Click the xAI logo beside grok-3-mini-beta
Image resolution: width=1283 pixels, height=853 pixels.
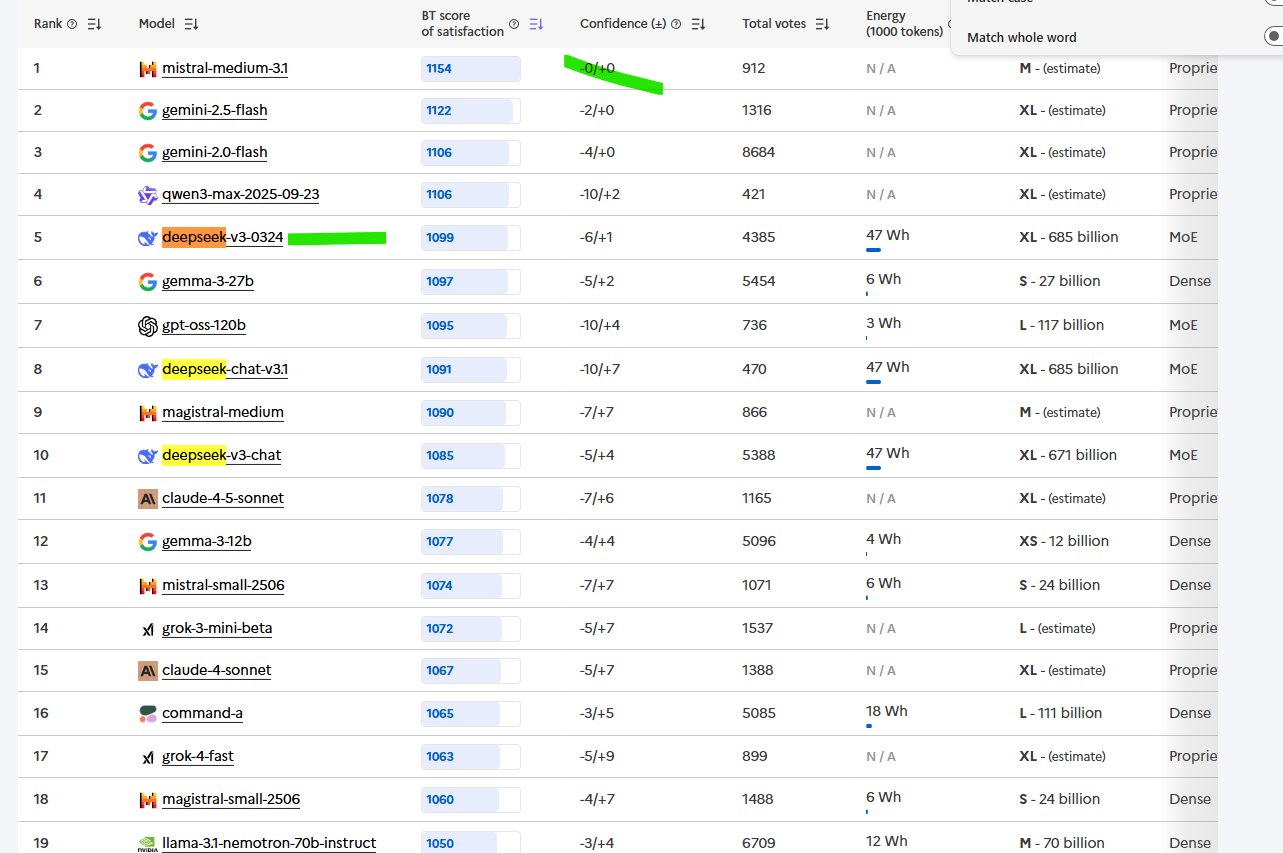[148, 629]
